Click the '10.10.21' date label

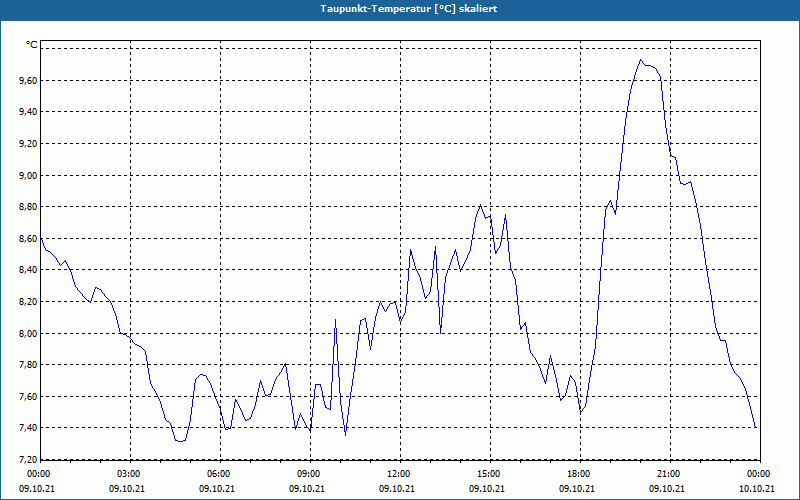click(x=757, y=488)
